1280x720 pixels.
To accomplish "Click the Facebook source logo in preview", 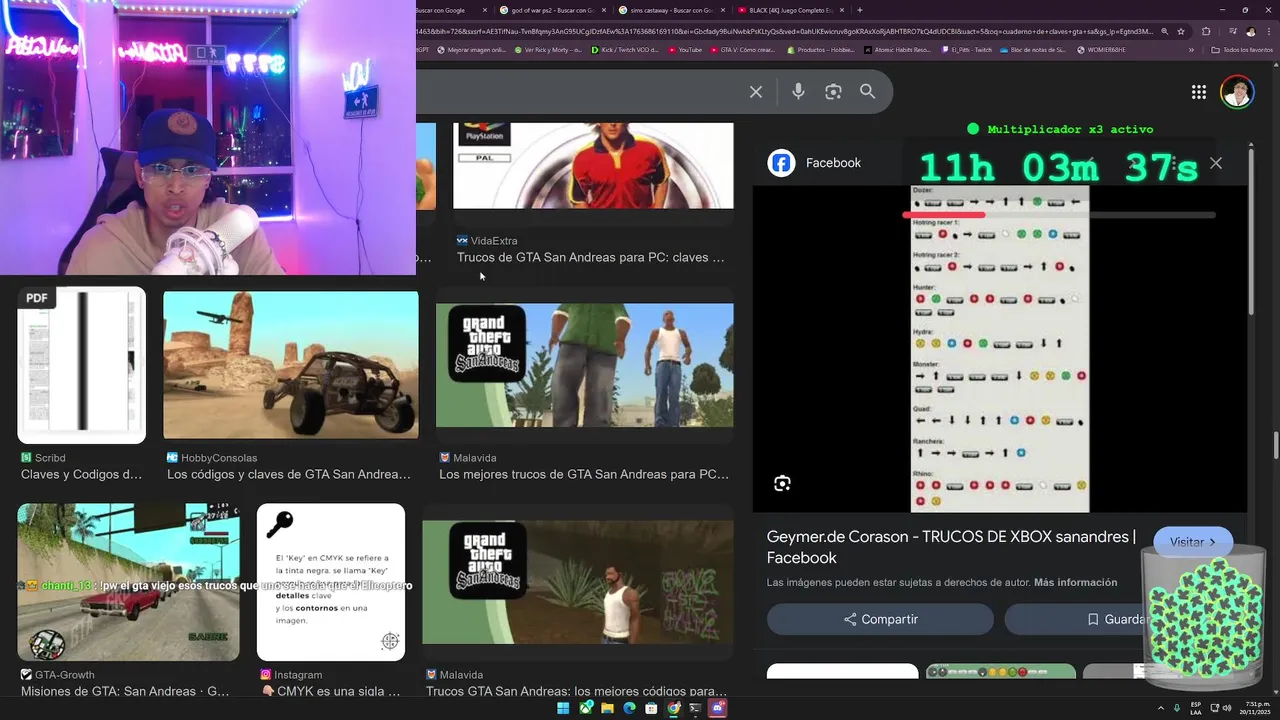I will pos(781,163).
